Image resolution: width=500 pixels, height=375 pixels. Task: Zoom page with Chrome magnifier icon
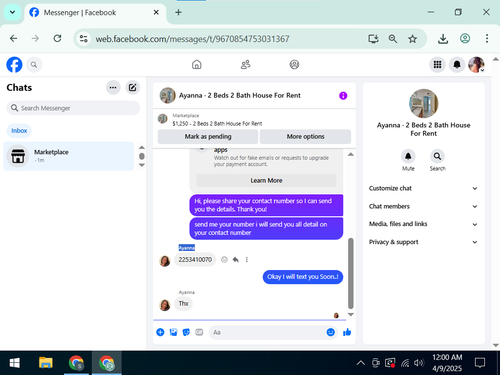point(393,39)
